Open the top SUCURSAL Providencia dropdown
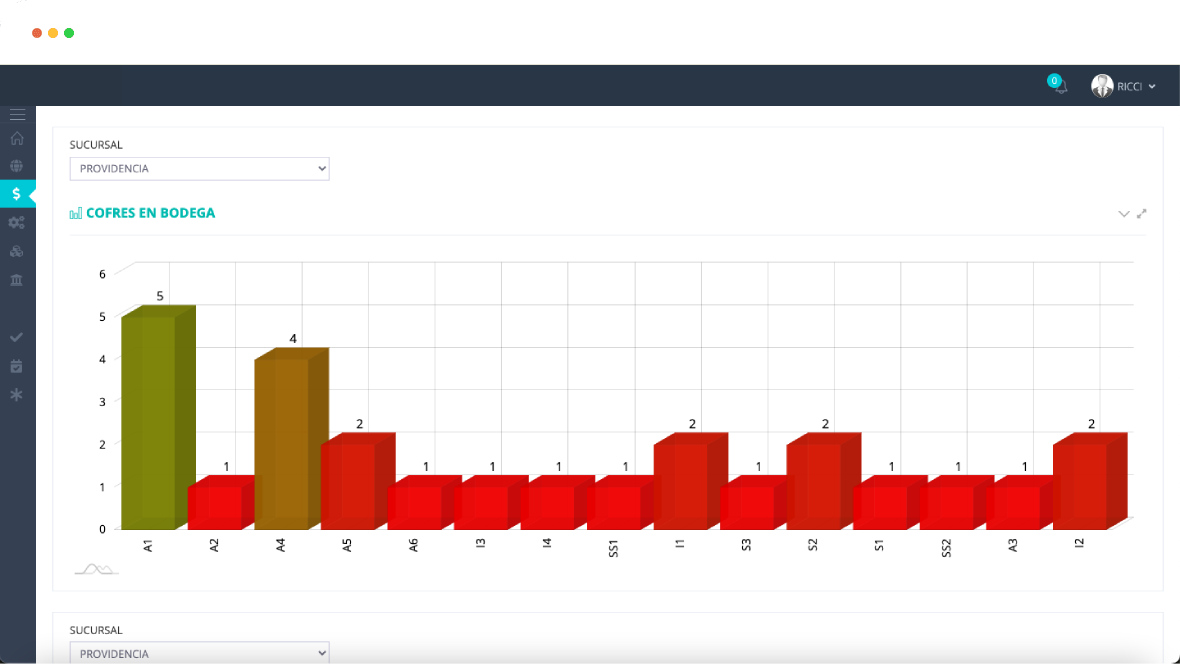Image resolution: width=1180 pixels, height=664 pixels. click(199, 169)
